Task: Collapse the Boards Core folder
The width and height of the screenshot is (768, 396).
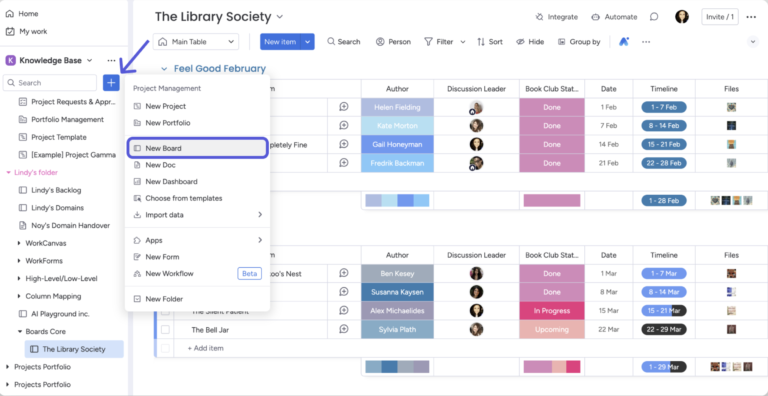Action: pos(19,331)
